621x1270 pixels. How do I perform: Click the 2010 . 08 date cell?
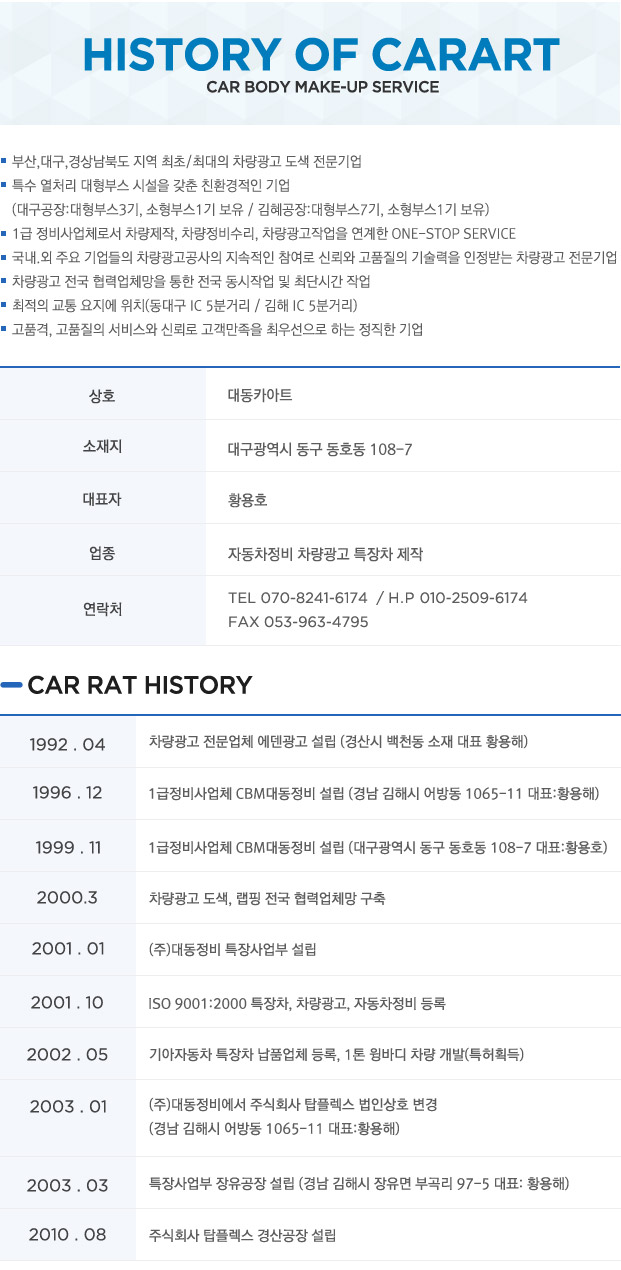click(67, 1235)
